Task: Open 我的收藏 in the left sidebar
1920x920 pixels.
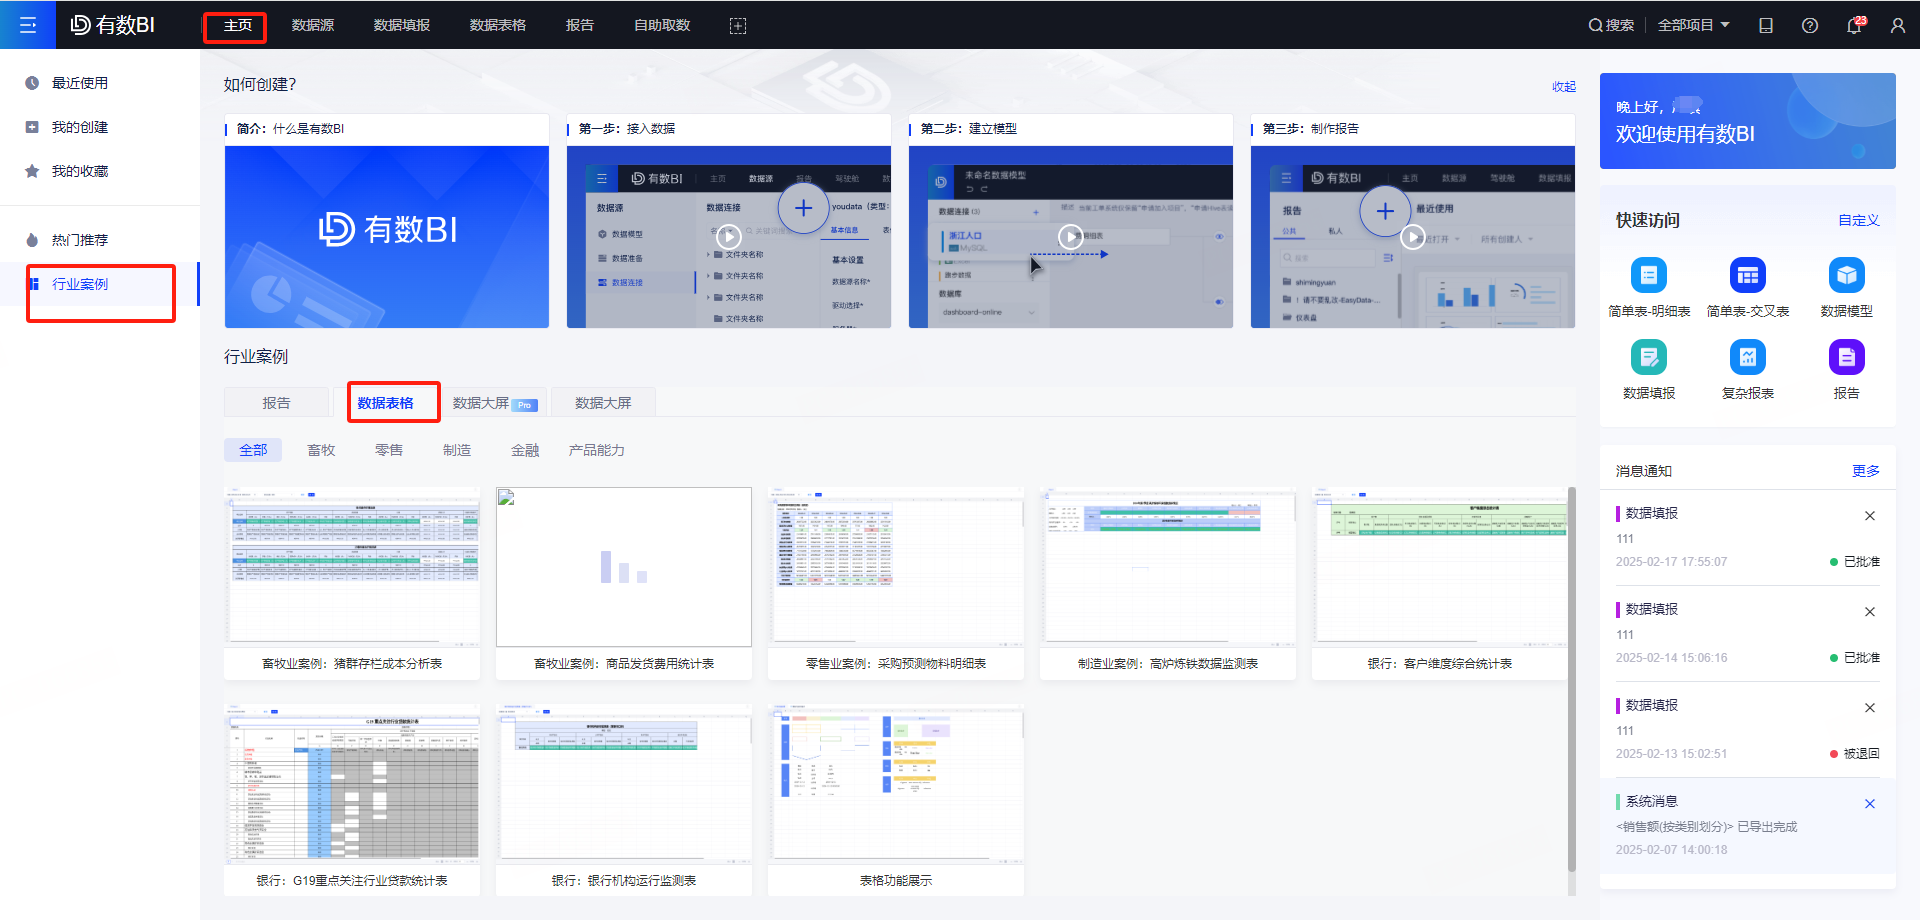Action: coord(80,171)
